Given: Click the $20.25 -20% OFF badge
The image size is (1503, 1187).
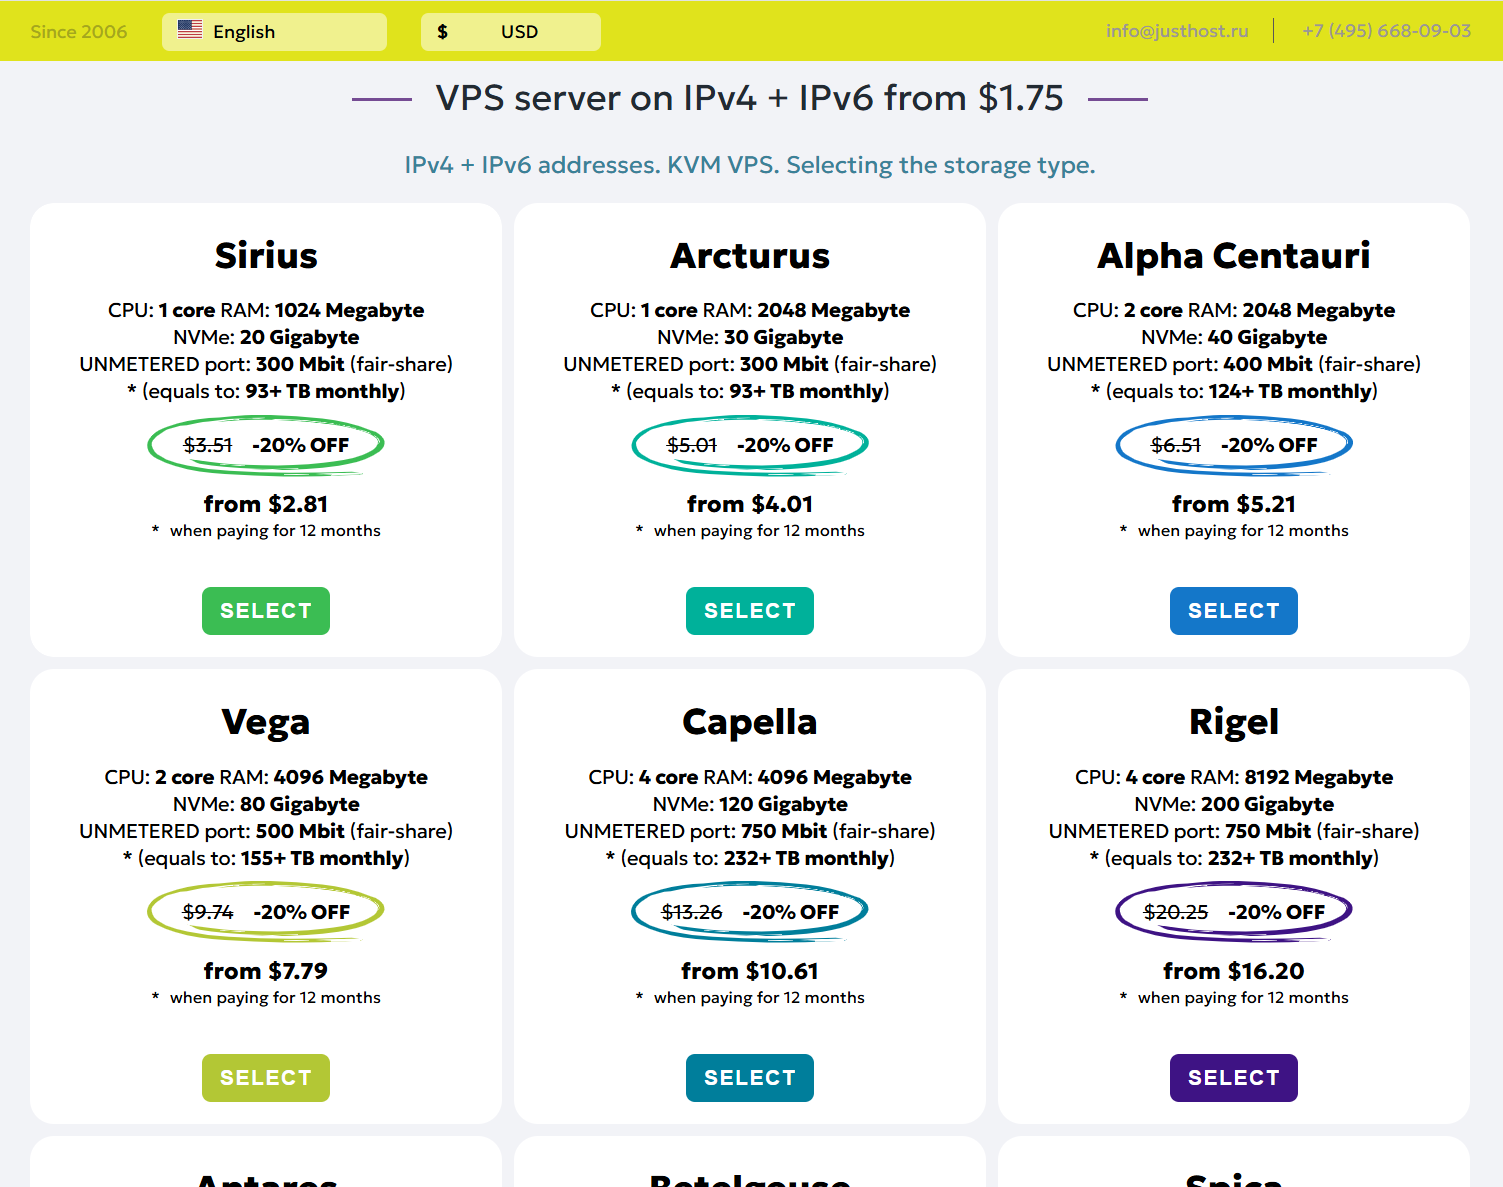Looking at the screenshot, I should click(x=1234, y=912).
